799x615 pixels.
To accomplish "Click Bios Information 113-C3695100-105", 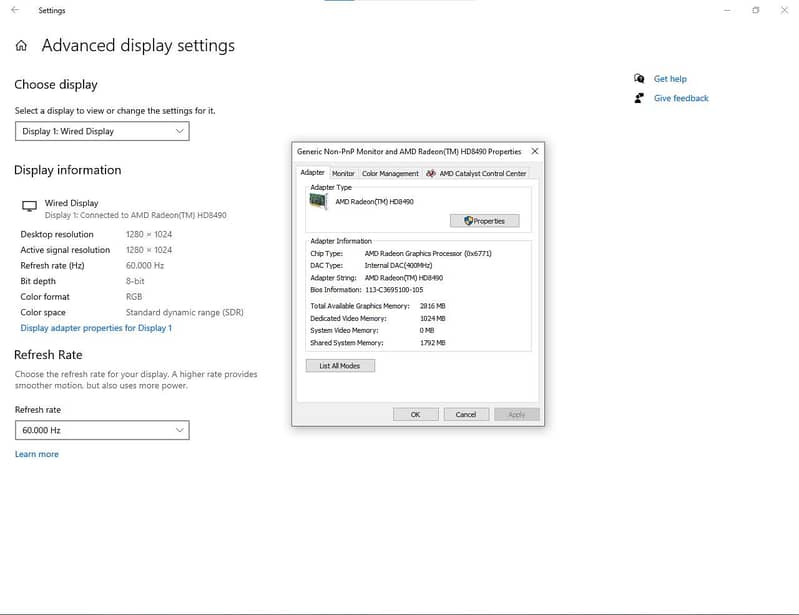I will (x=394, y=290).
